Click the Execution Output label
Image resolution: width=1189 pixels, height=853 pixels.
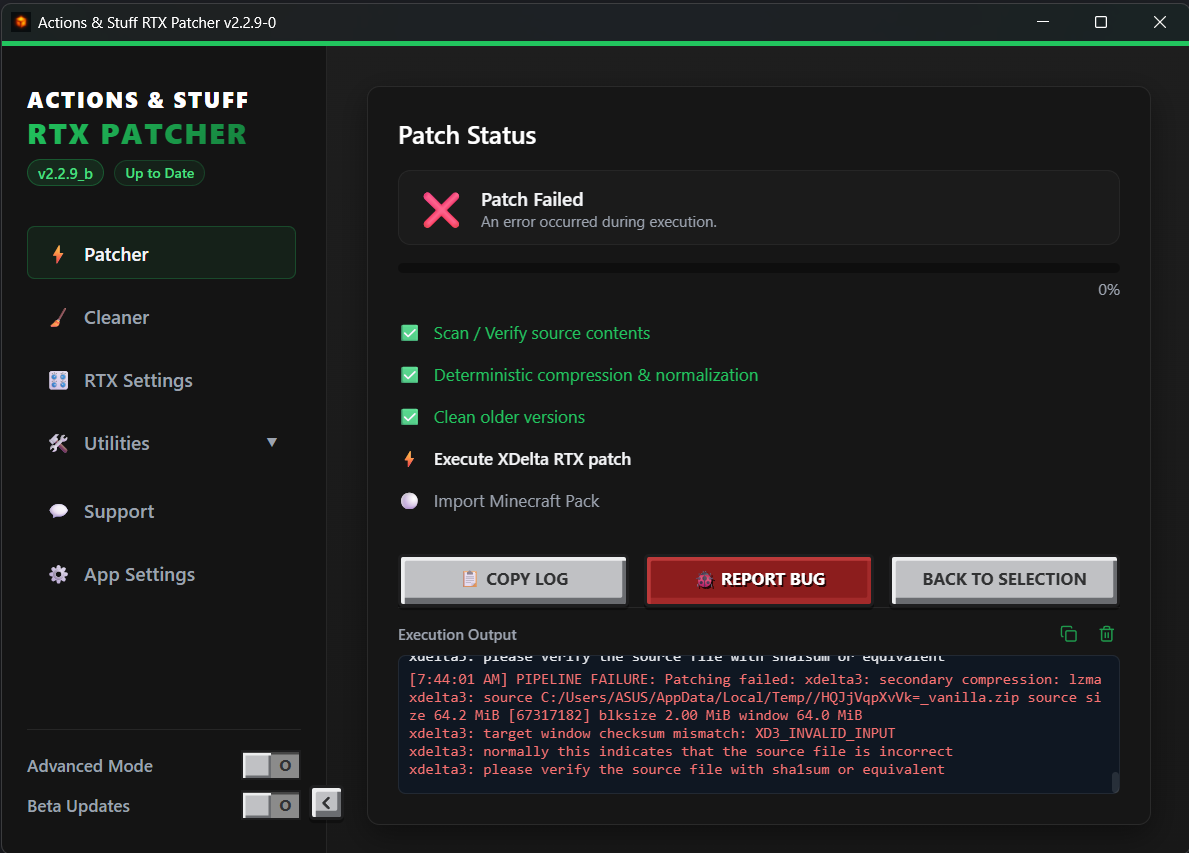[457, 635]
